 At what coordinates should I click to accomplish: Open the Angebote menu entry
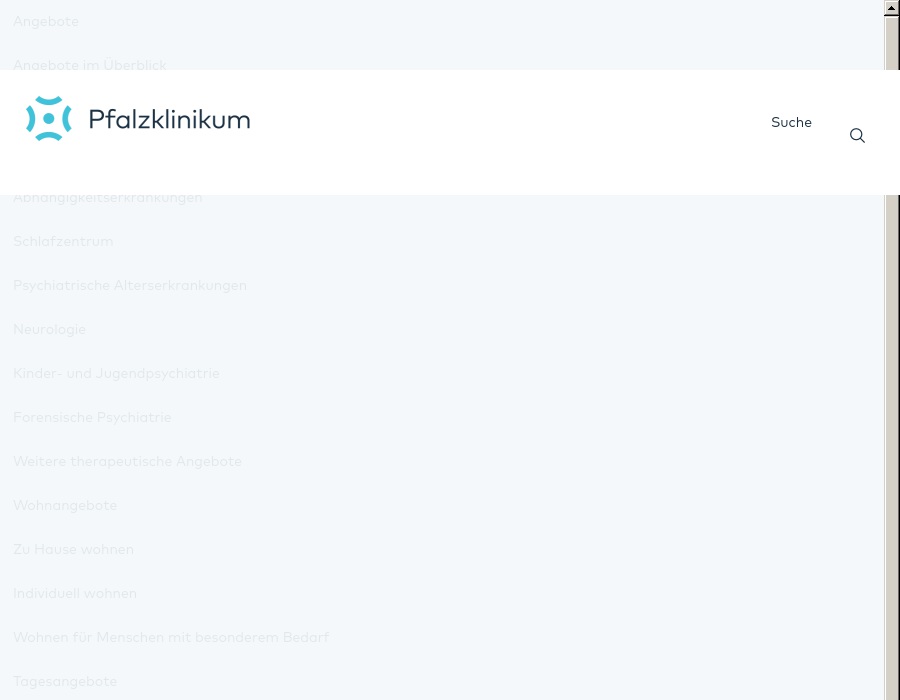46,21
